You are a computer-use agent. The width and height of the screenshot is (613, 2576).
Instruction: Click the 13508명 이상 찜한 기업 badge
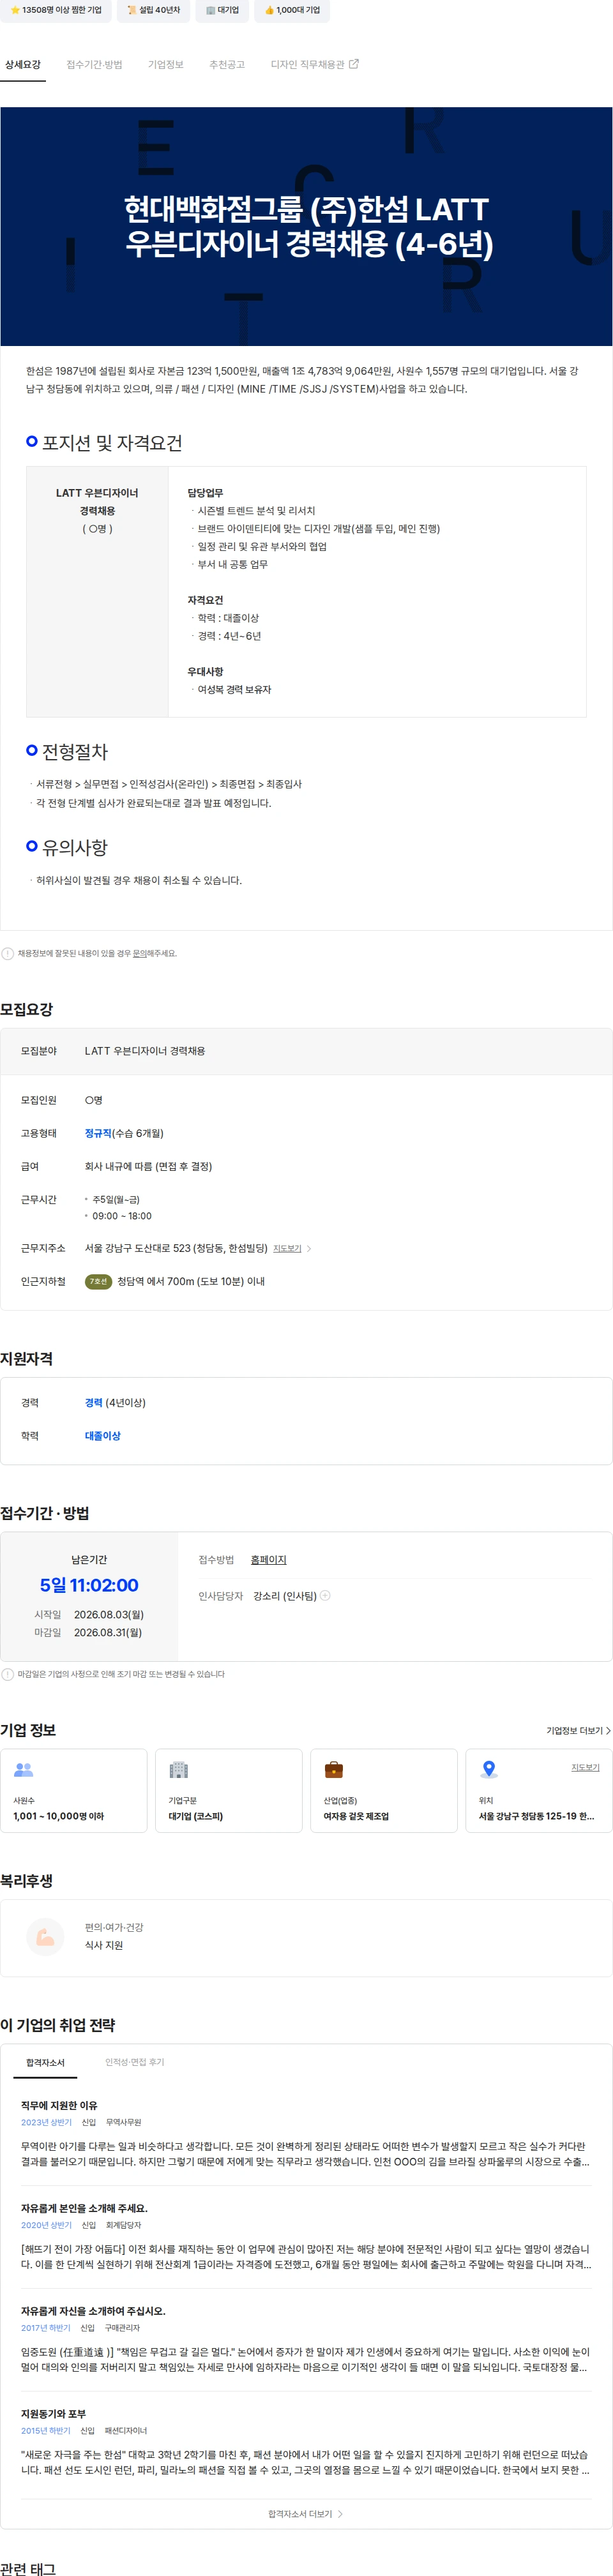pos(56,10)
